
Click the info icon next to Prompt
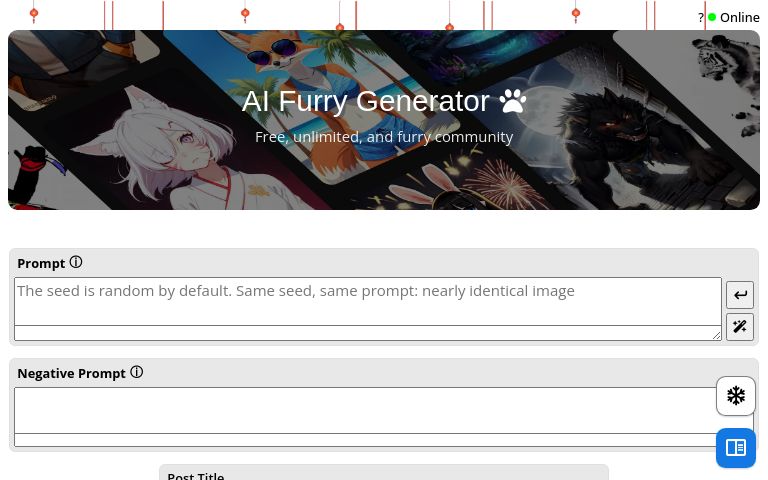pyautogui.click(x=76, y=263)
